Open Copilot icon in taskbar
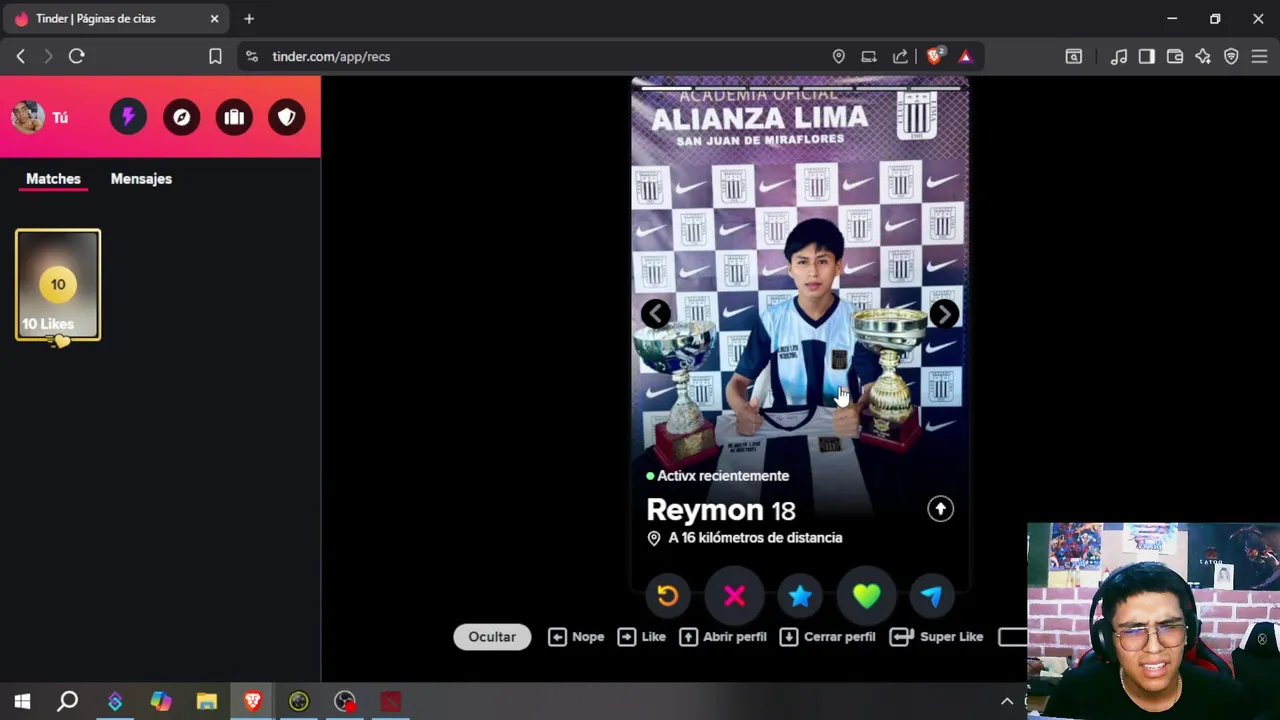The width and height of the screenshot is (1280, 720). tap(161, 702)
